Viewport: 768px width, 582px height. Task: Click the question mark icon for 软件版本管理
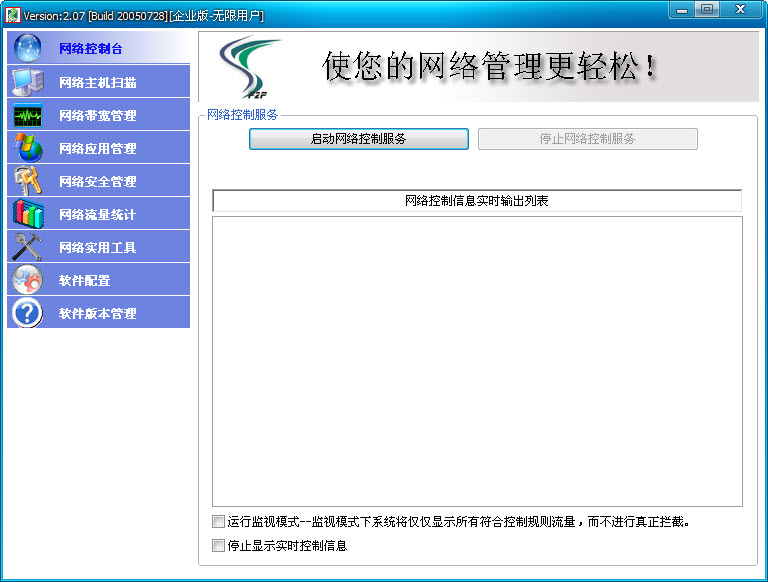27,313
